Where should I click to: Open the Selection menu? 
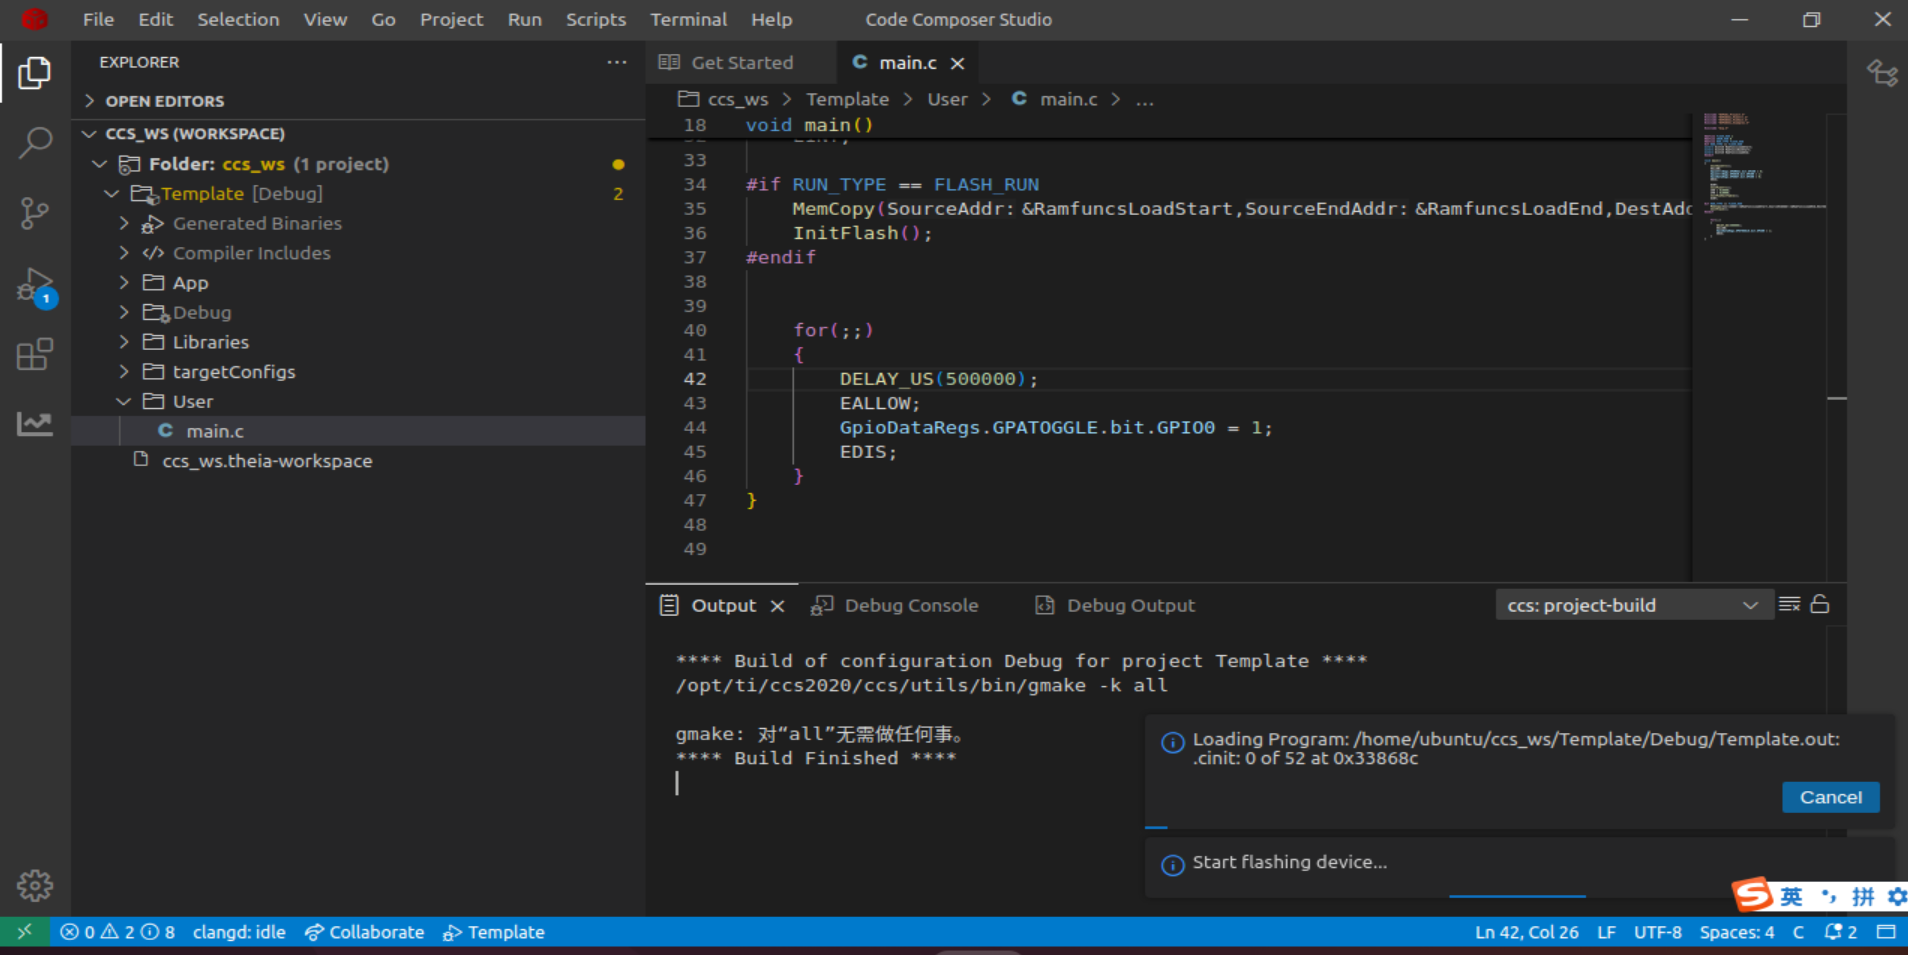point(238,19)
